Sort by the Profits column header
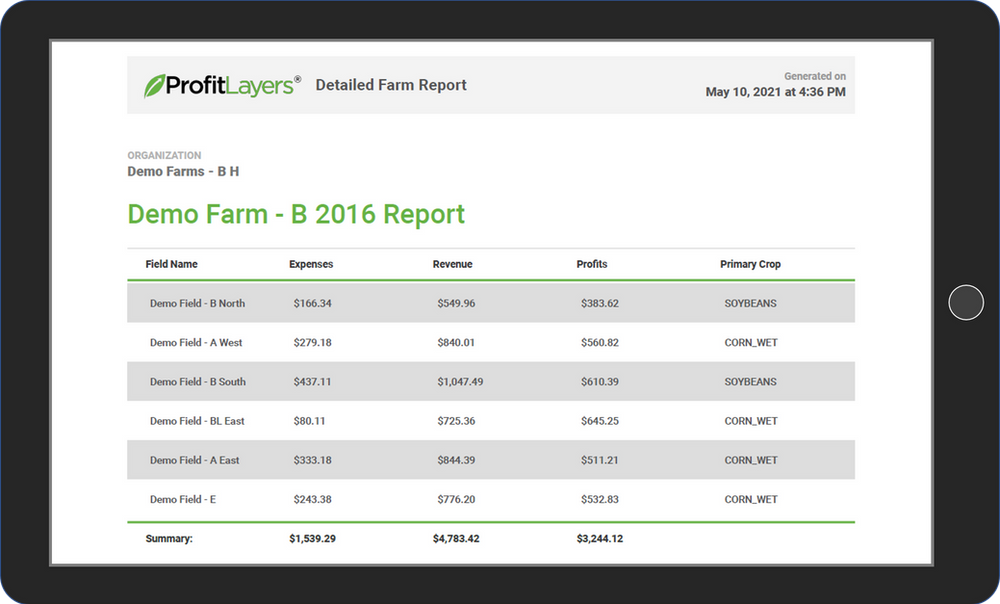 (592, 264)
